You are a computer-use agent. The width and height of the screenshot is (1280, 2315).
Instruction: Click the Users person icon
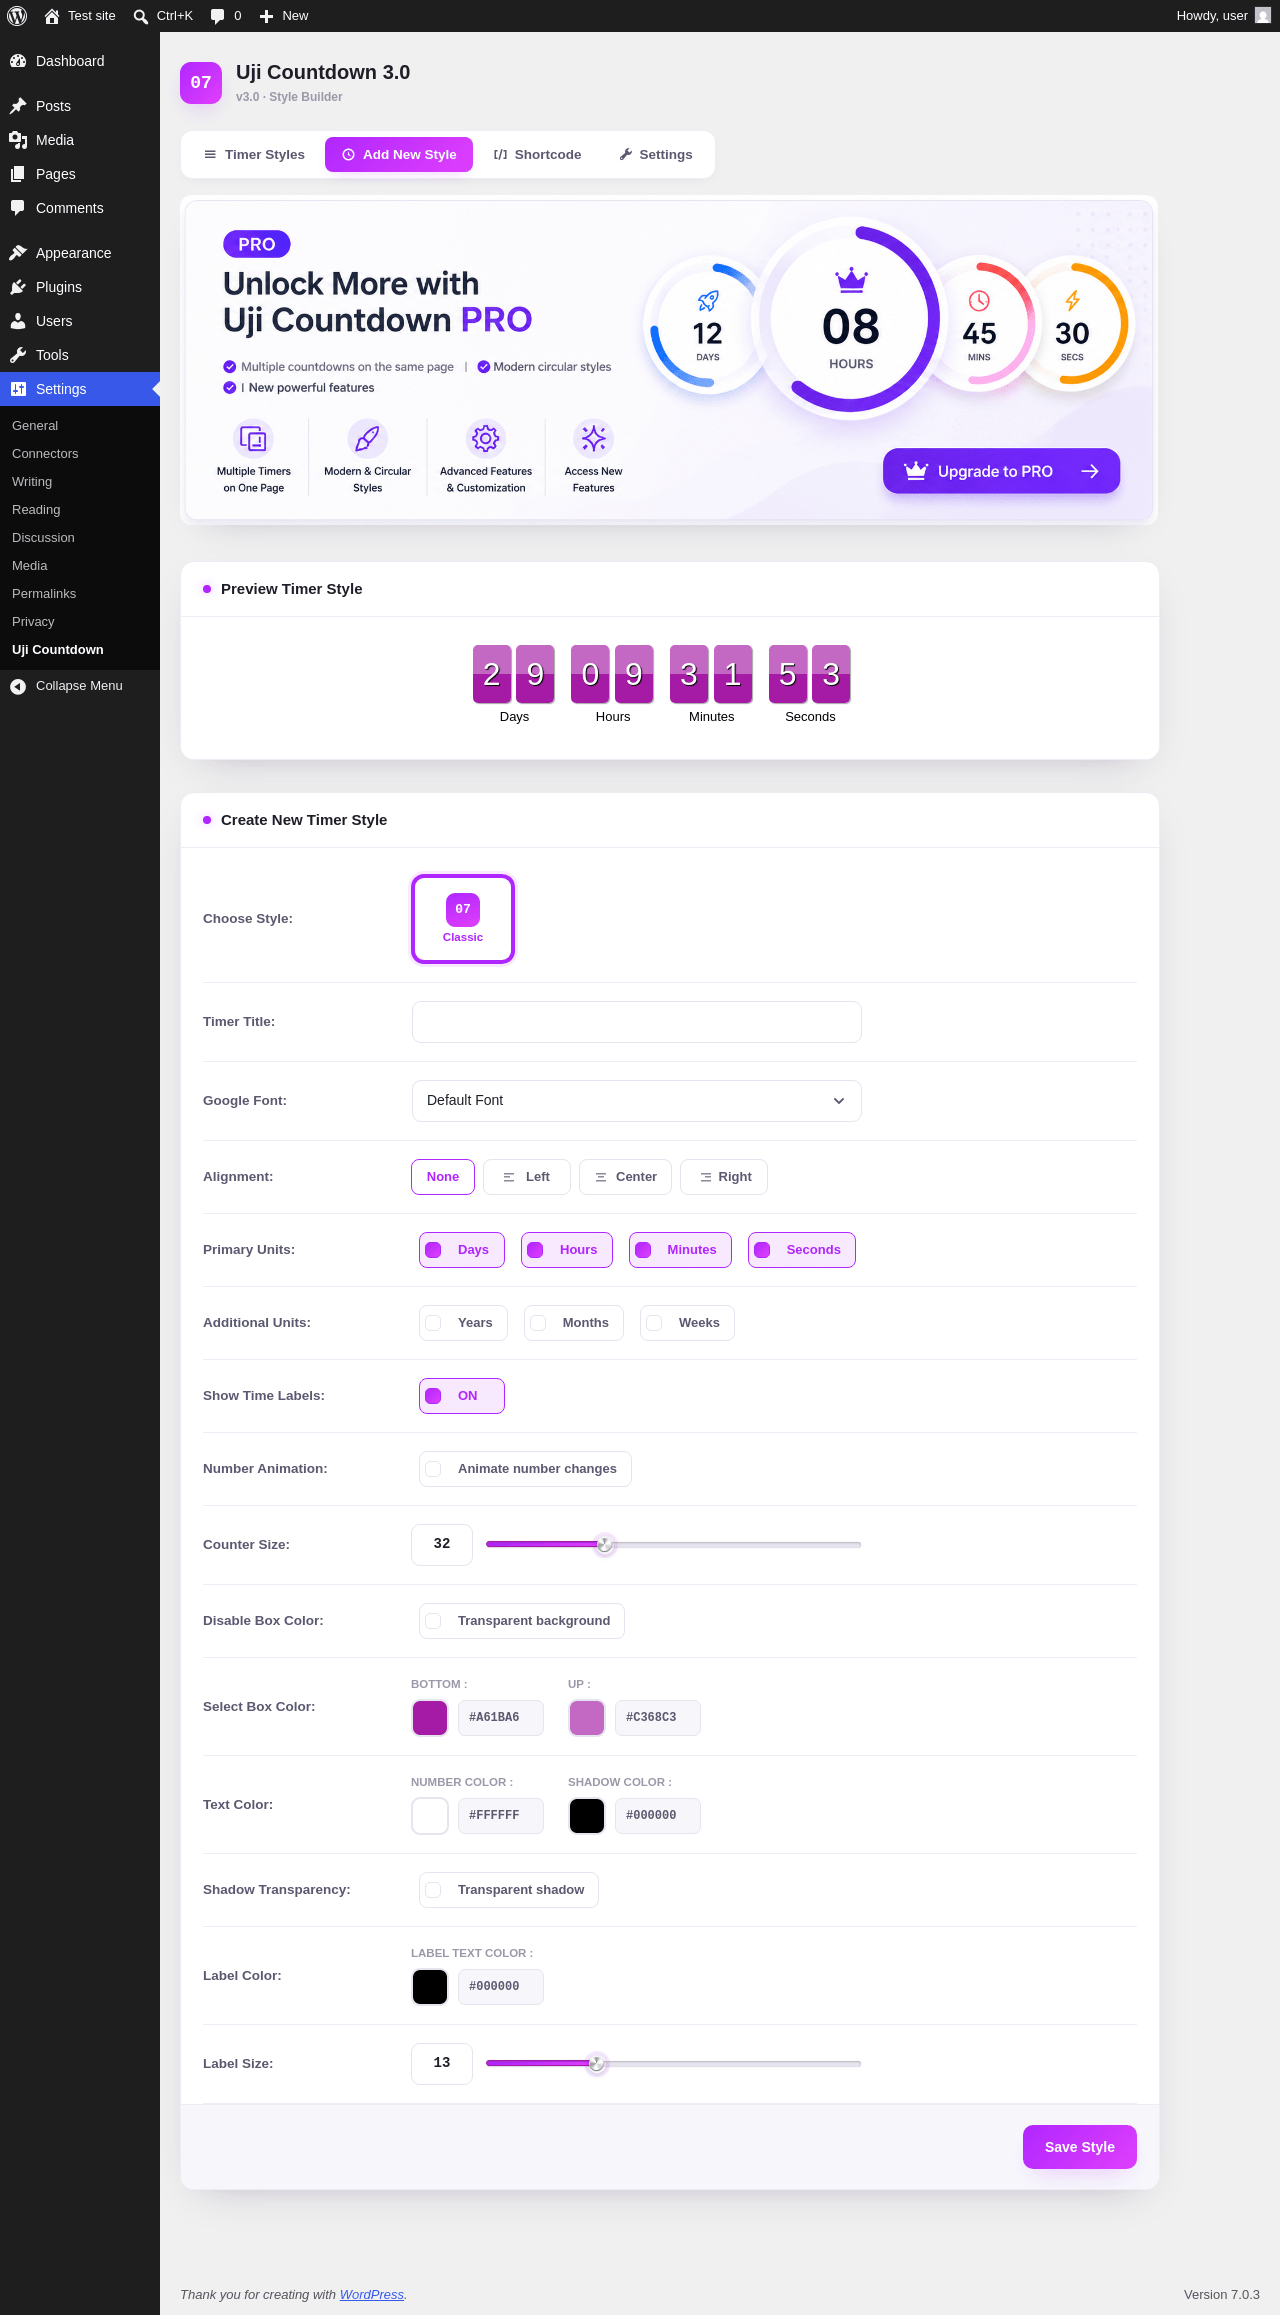tap(18, 321)
